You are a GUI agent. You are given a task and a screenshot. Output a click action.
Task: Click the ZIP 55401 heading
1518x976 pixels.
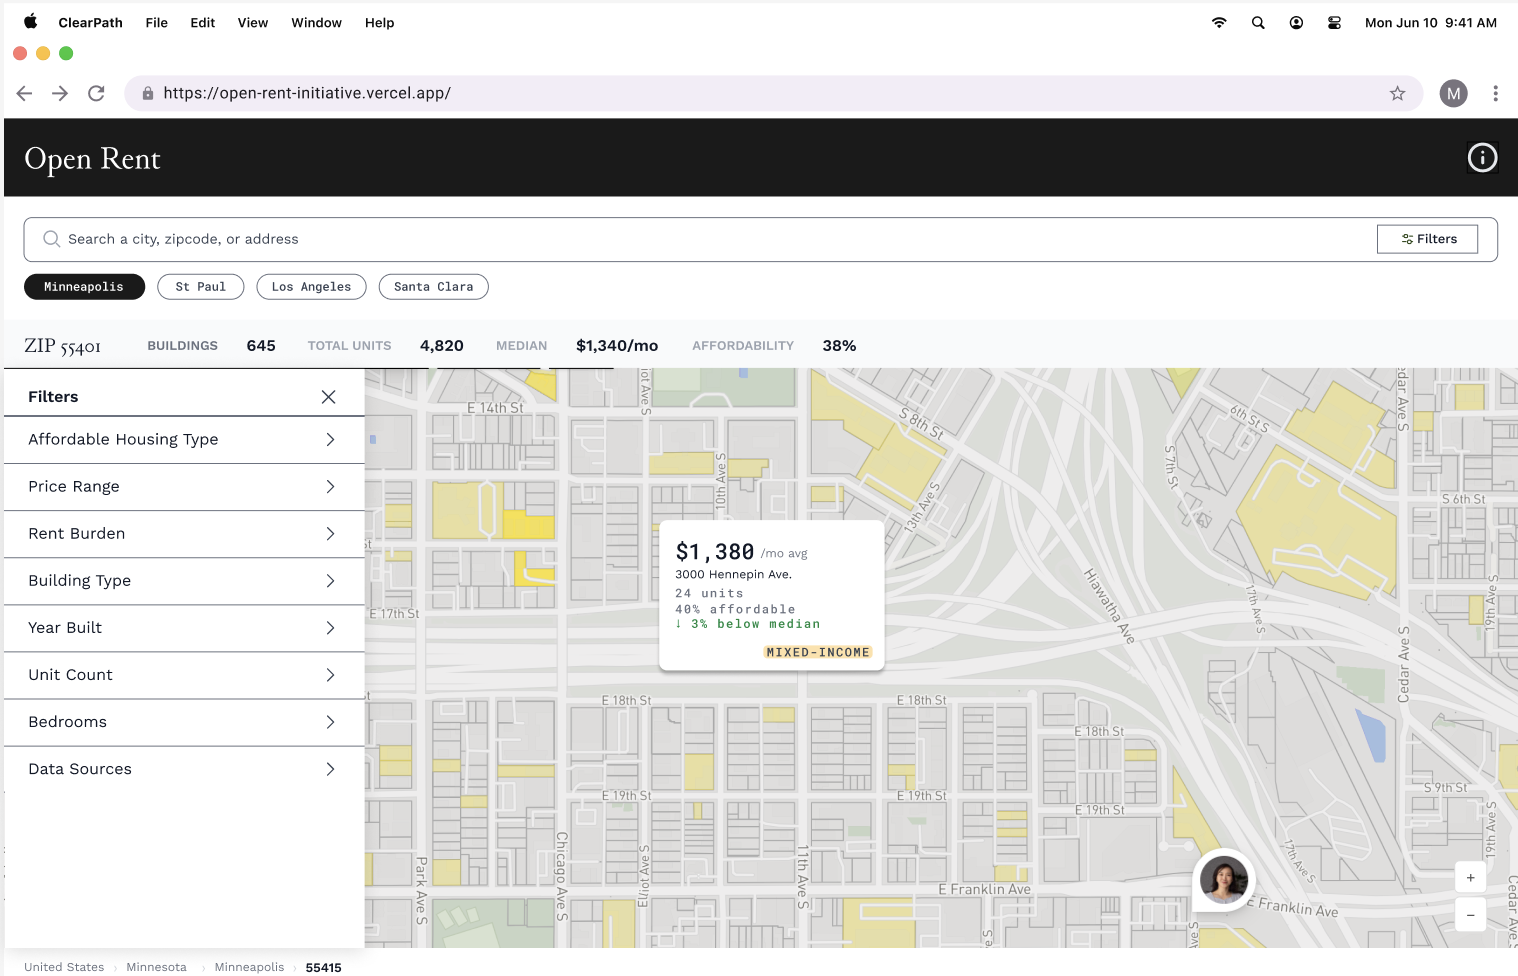pos(62,346)
